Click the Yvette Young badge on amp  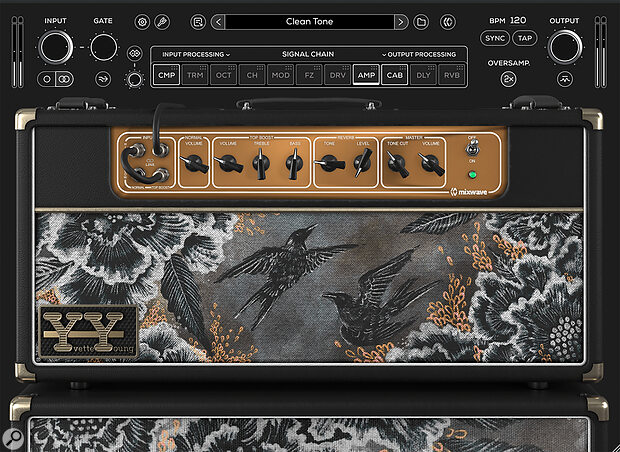coord(89,331)
